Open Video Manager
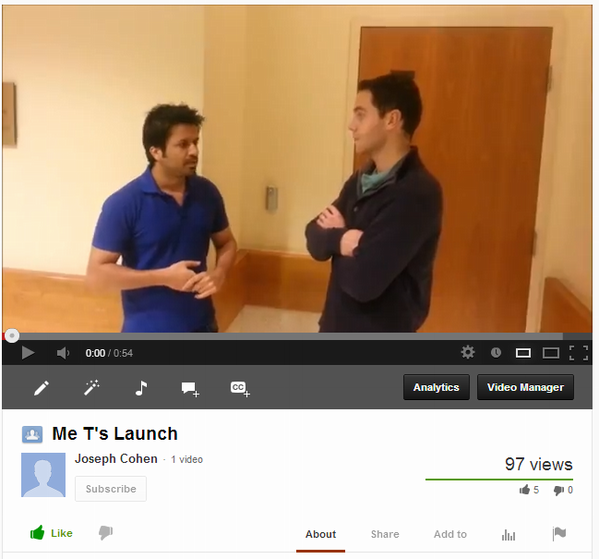Viewport: 599px width, 559px height. [x=525, y=387]
